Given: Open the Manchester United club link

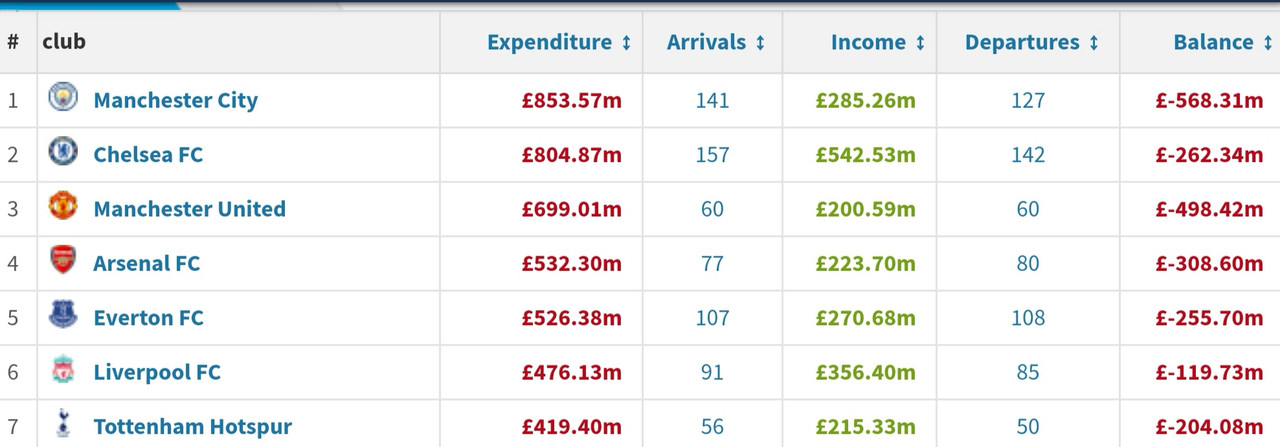Looking at the screenshot, I should [189, 209].
